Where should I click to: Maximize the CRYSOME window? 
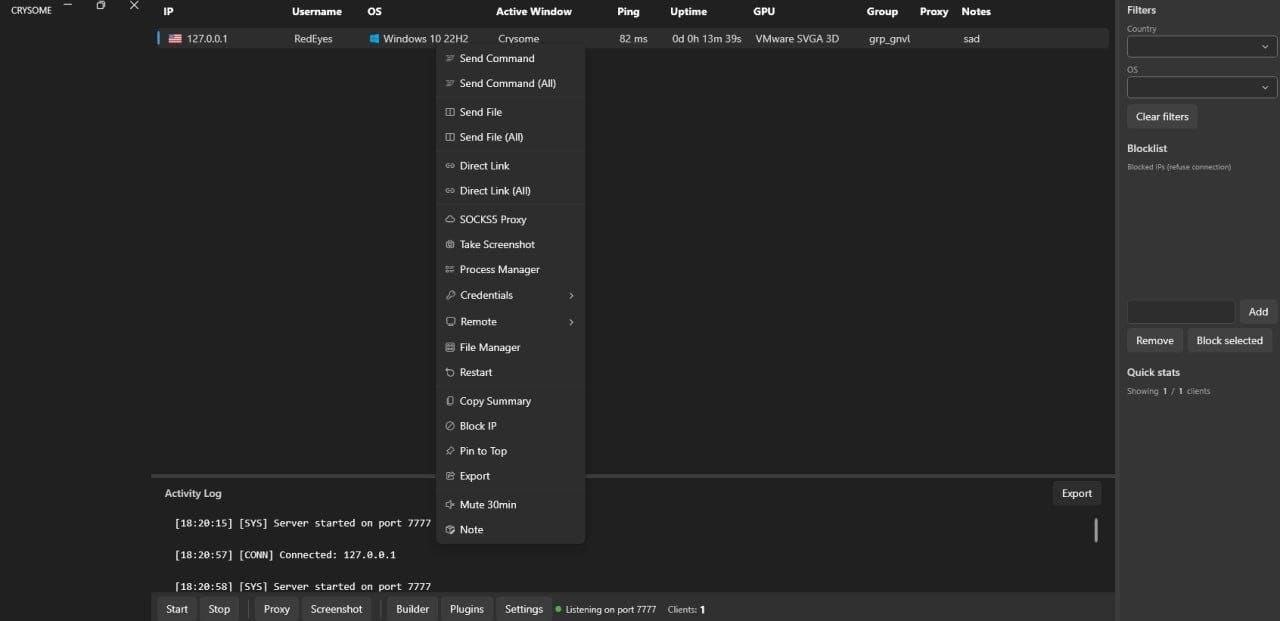click(x=101, y=6)
